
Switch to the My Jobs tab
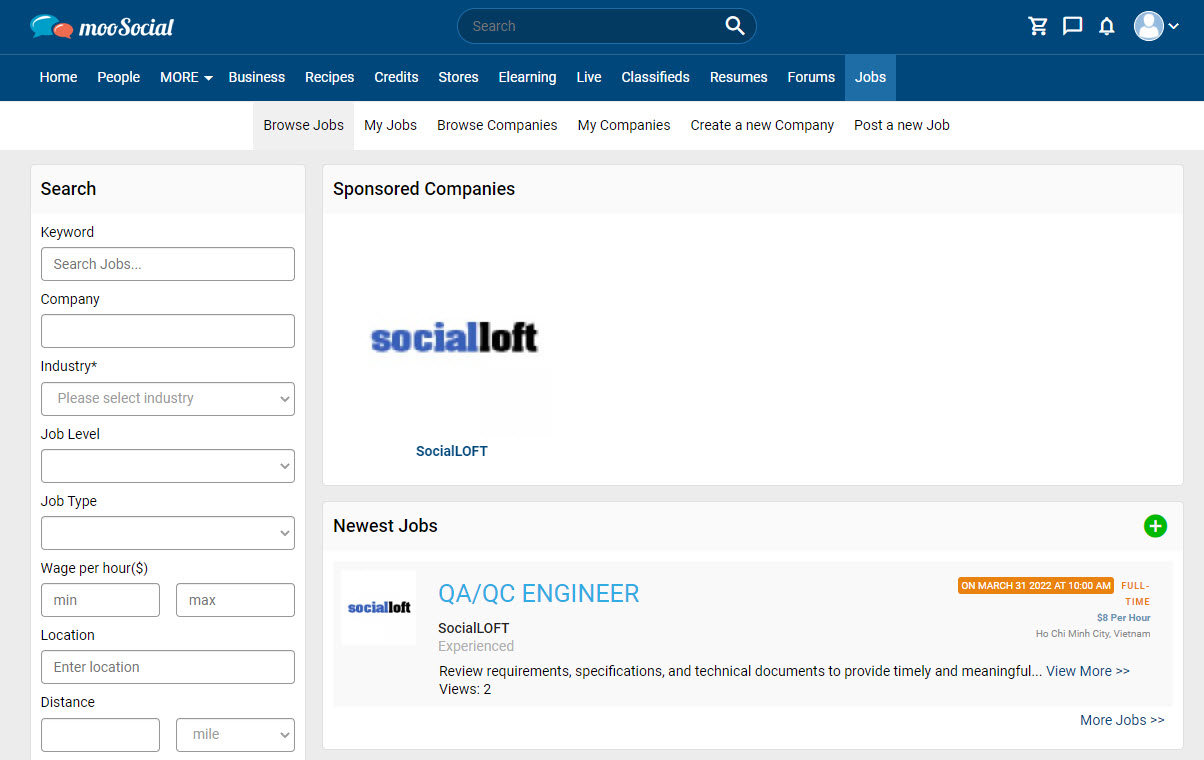click(x=390, y=125)
